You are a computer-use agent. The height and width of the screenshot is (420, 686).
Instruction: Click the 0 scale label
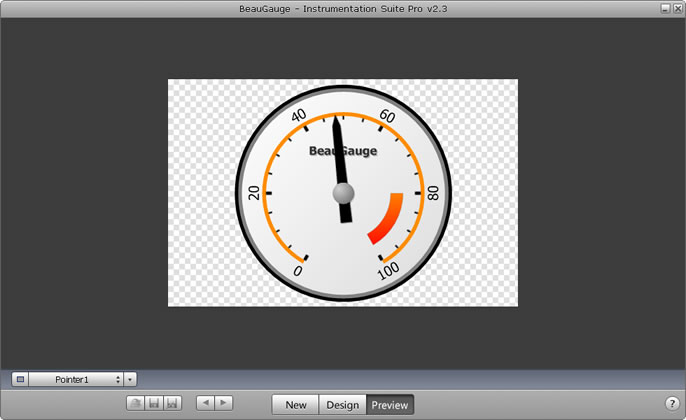tap(298, 271)
